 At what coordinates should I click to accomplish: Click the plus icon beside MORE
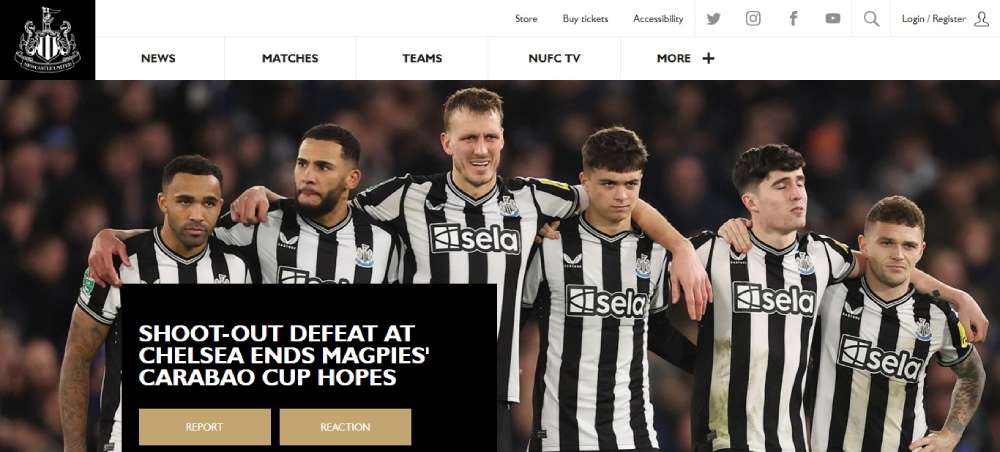pyautogui.click(x=708, y=58)
